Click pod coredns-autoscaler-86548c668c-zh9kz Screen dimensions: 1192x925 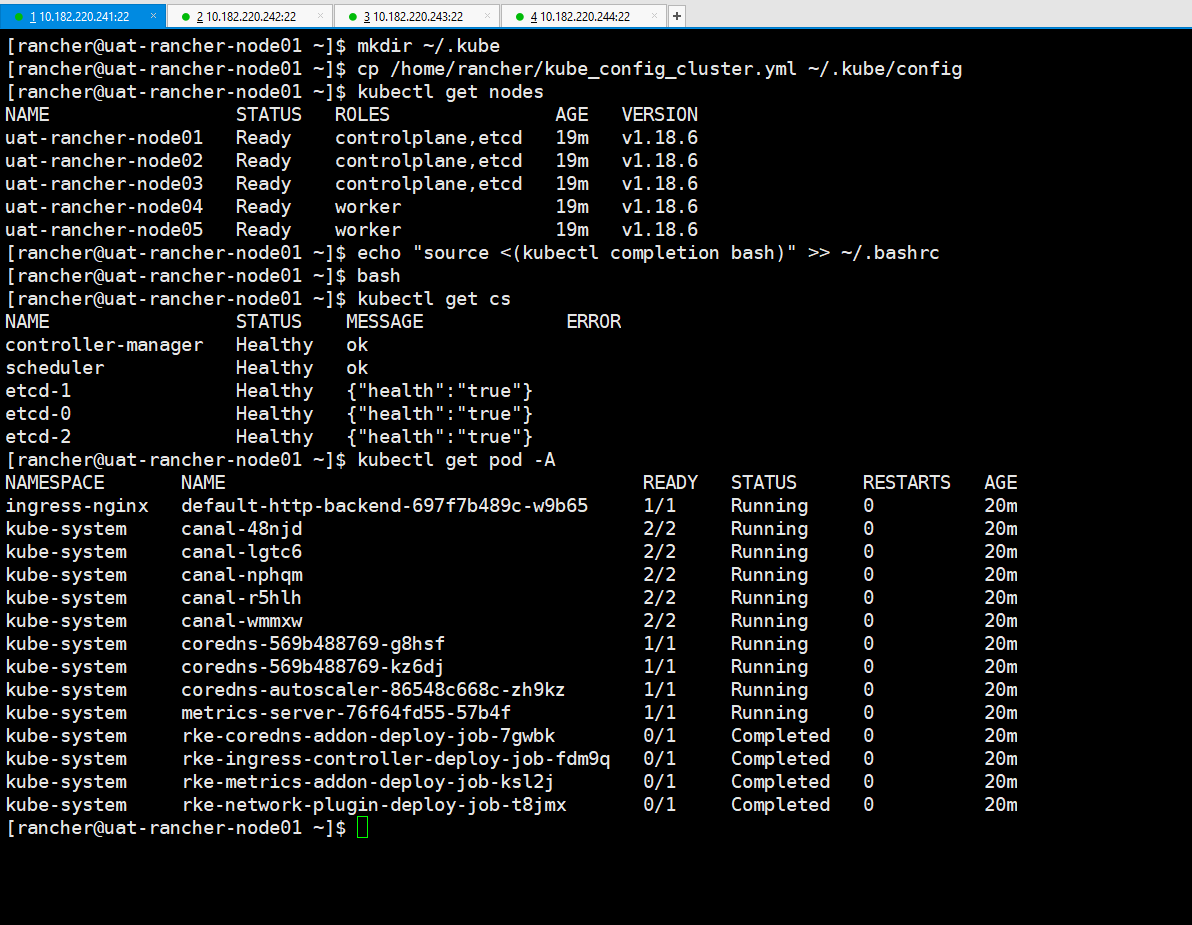(x=372, y=690)
